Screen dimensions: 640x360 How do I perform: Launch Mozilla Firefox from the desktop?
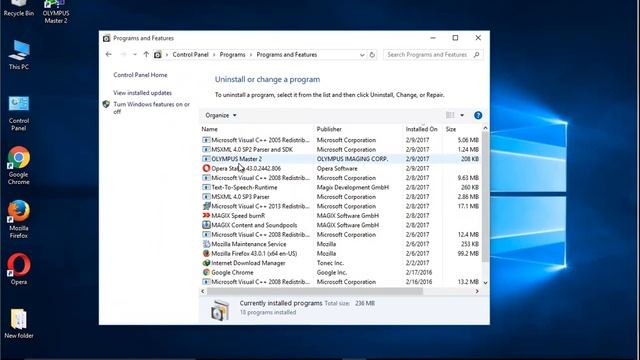(x=19, y=219)
